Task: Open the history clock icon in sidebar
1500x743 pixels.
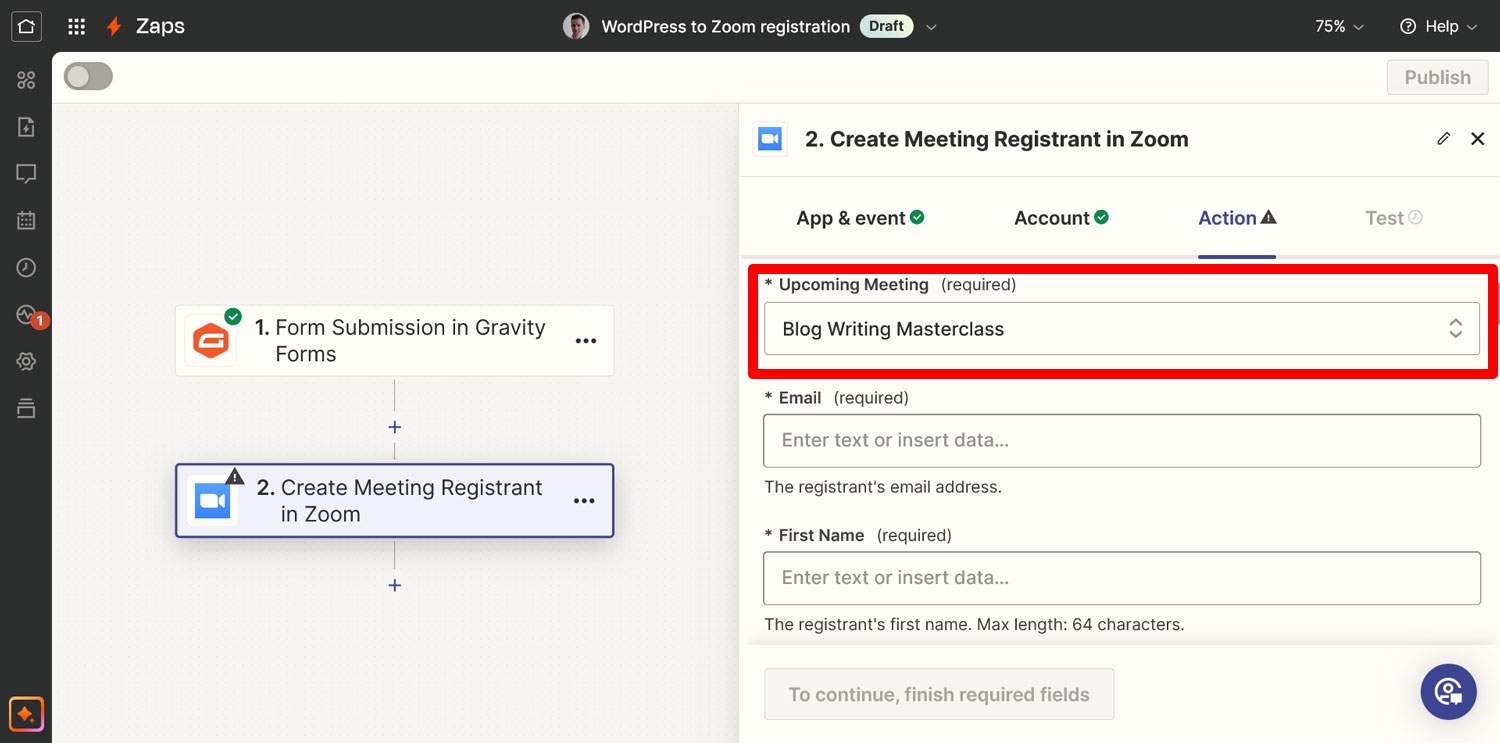Action: tap(26, 267)
